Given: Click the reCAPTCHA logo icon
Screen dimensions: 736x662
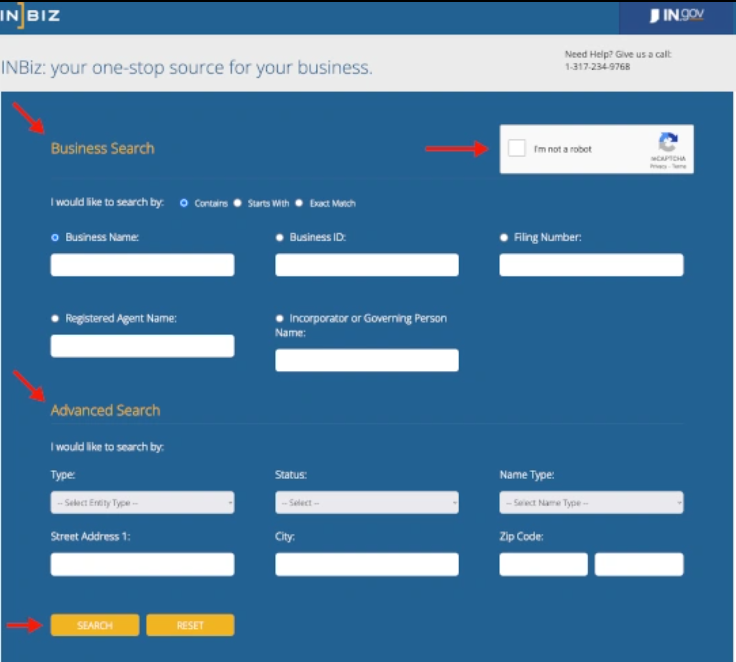Looking at the screenshot, I should (x=668, y=142).
